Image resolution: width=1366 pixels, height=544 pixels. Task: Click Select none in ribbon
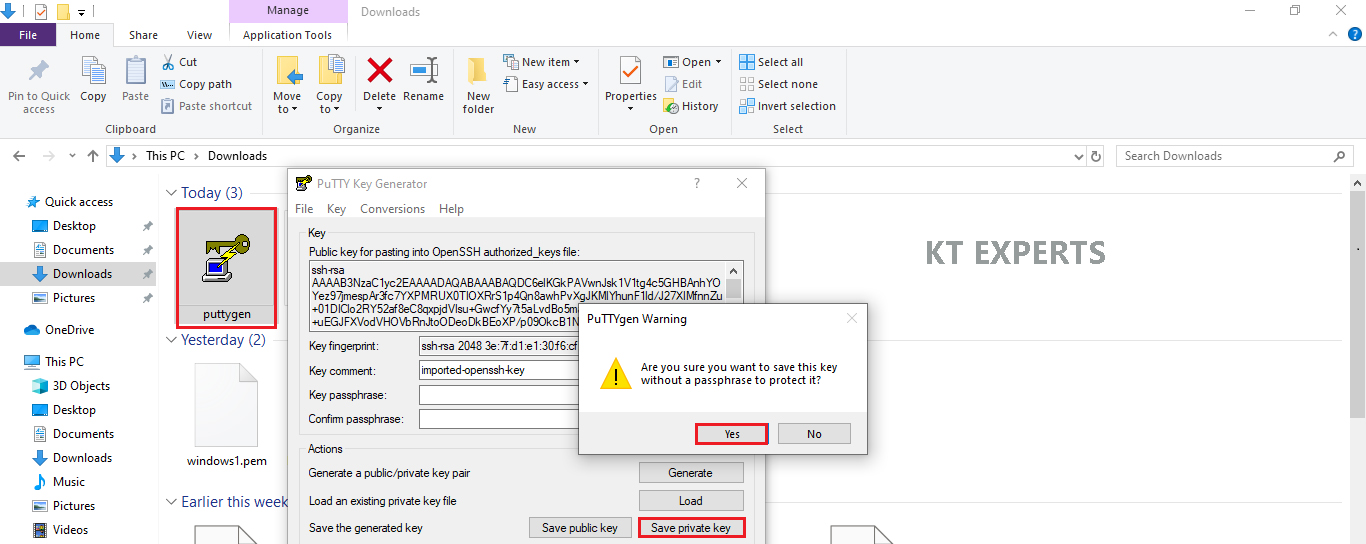click(778, 84)
